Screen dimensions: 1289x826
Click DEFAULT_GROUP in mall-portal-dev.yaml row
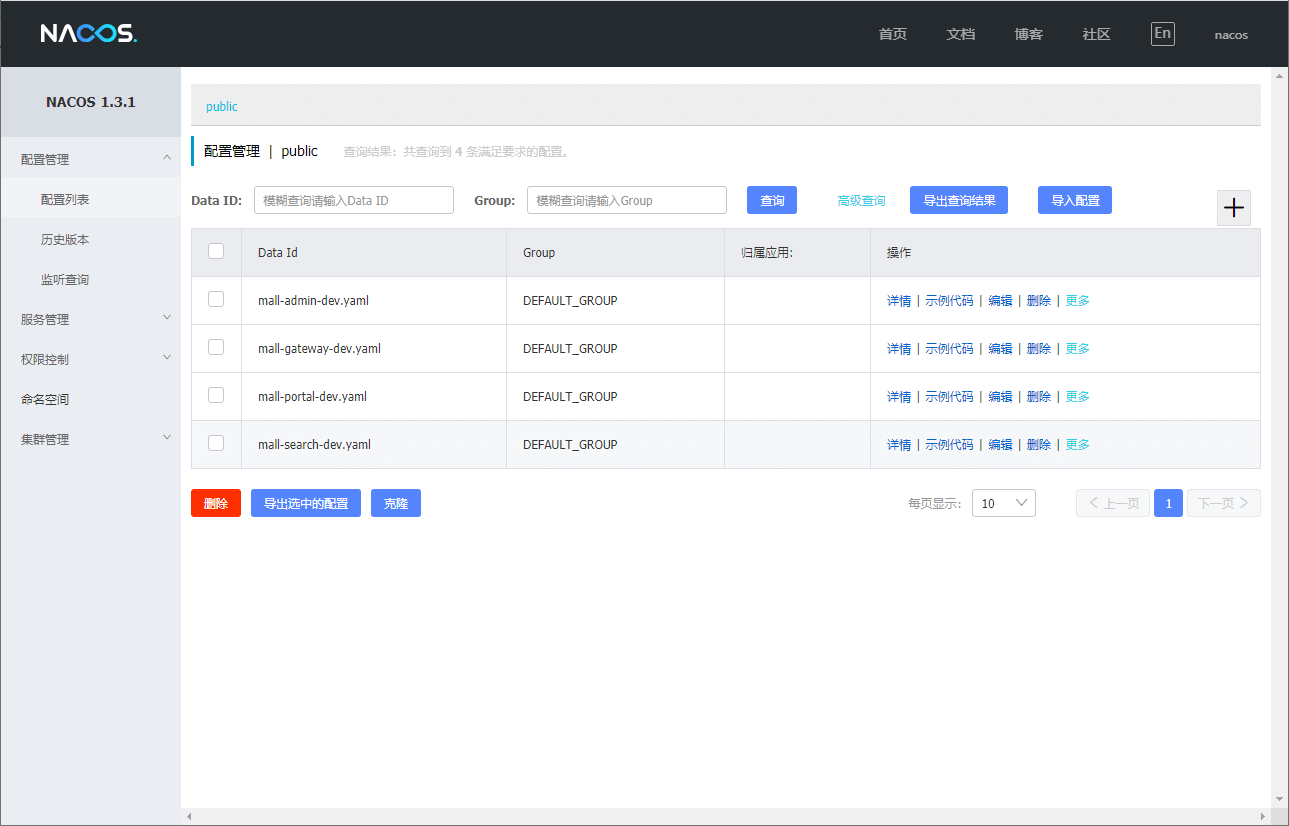tap(570, 397)
